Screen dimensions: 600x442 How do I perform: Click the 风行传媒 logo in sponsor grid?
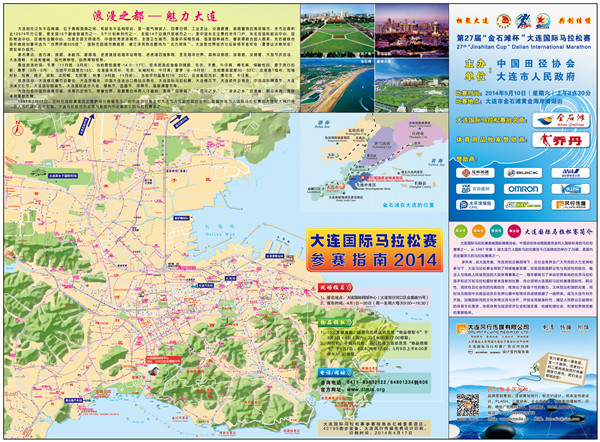[571, 205]
